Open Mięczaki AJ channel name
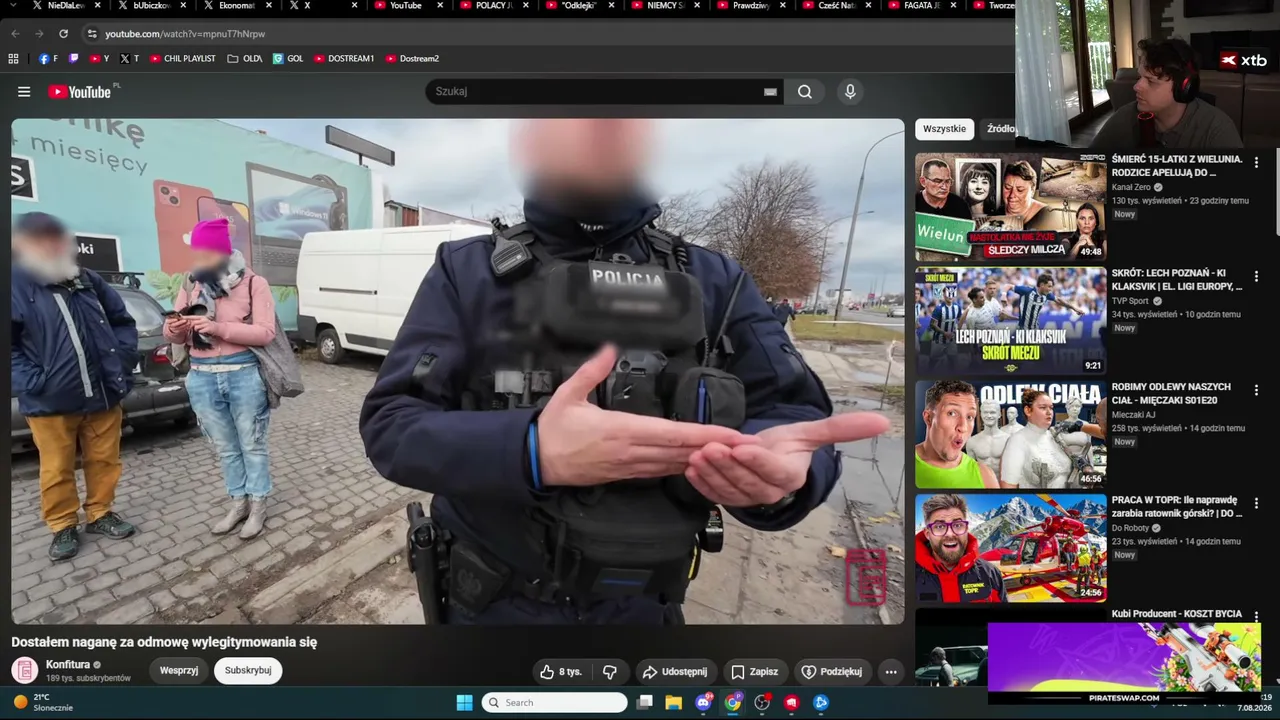This screenshot has height=720, width=1280. [1133, 415]
